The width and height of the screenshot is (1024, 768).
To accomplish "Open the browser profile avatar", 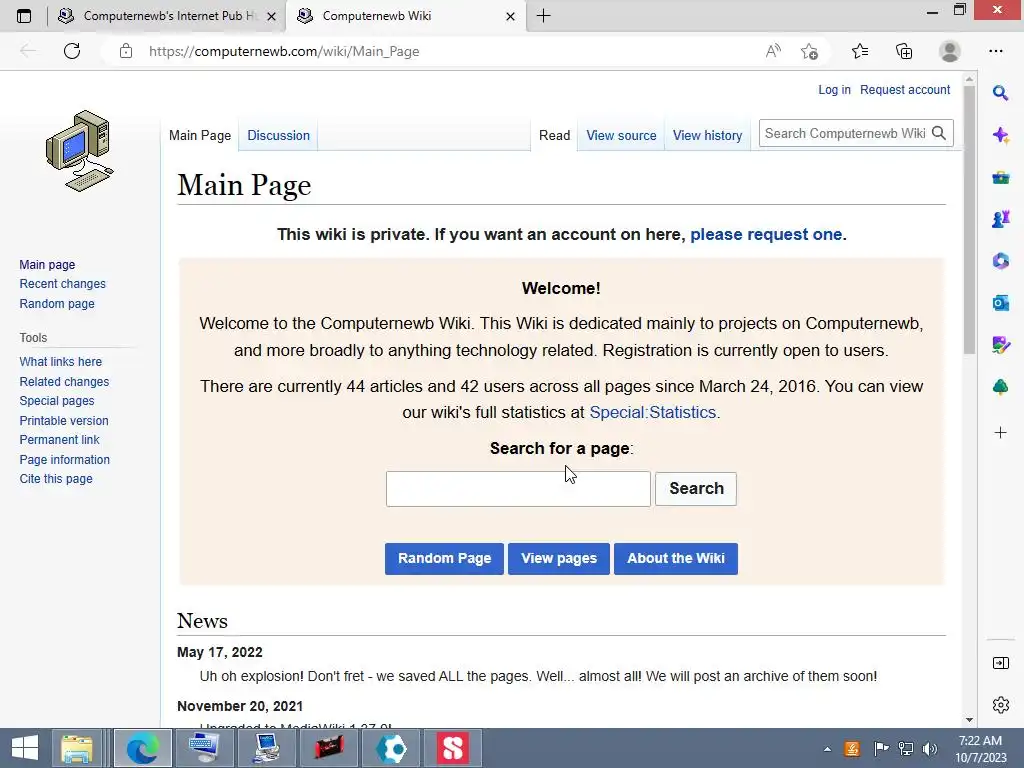I will (950, 51).
